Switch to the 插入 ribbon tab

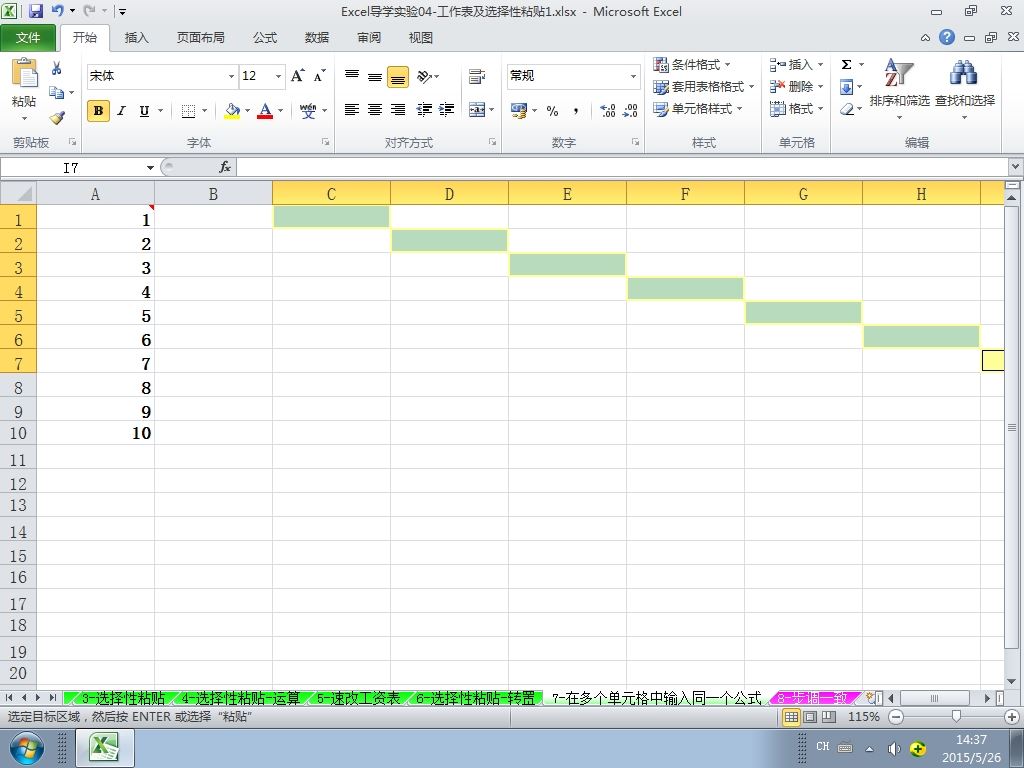click(136, 38)
